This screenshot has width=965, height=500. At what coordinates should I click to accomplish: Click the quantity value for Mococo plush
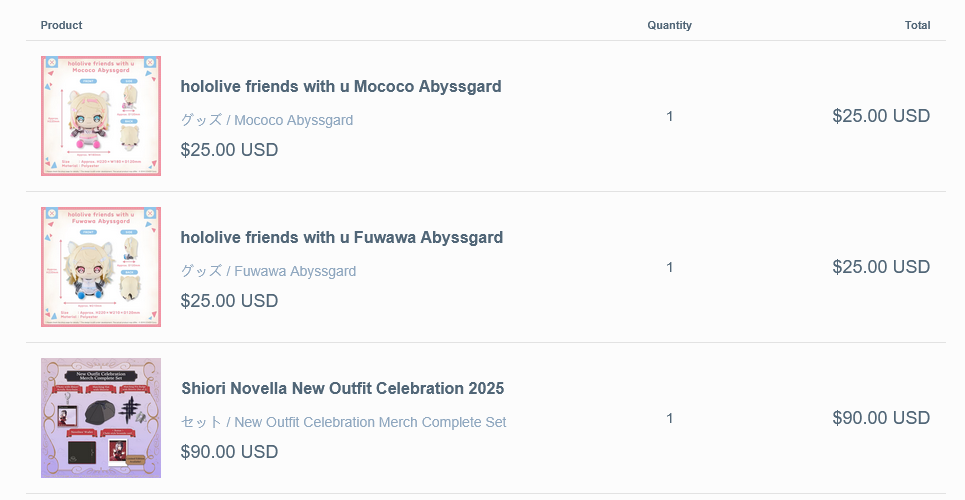point(669,116)
